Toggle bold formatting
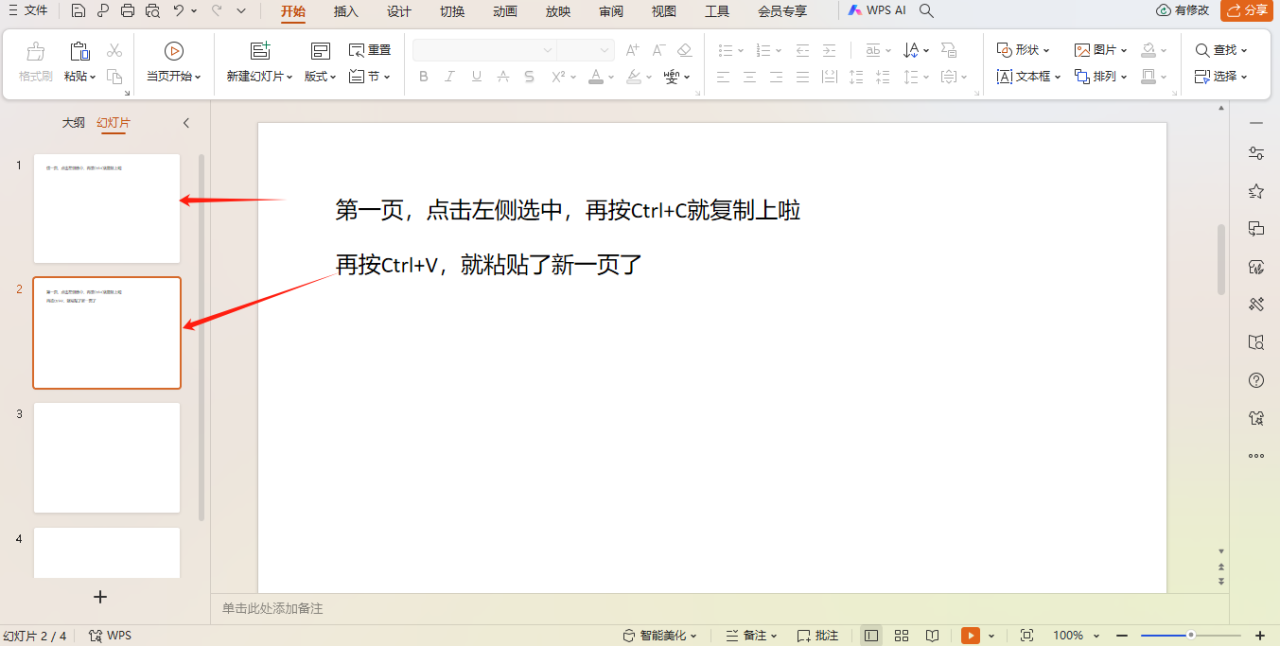Image resolution: width=1280 pixels, height=646 pixels. click(423, 76)
